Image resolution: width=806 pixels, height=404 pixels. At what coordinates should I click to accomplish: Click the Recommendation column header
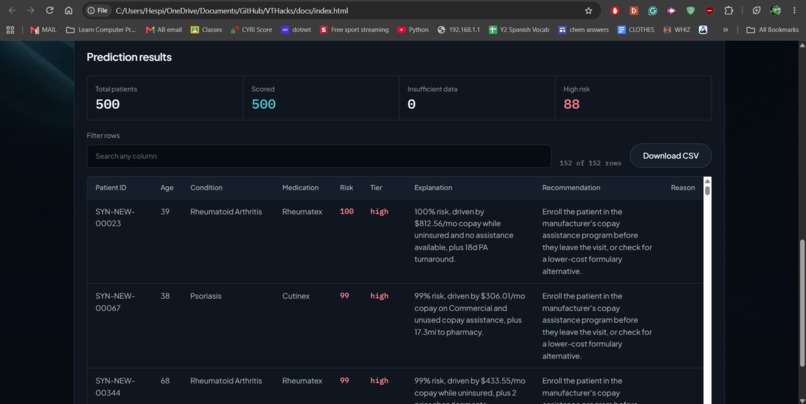571,188
